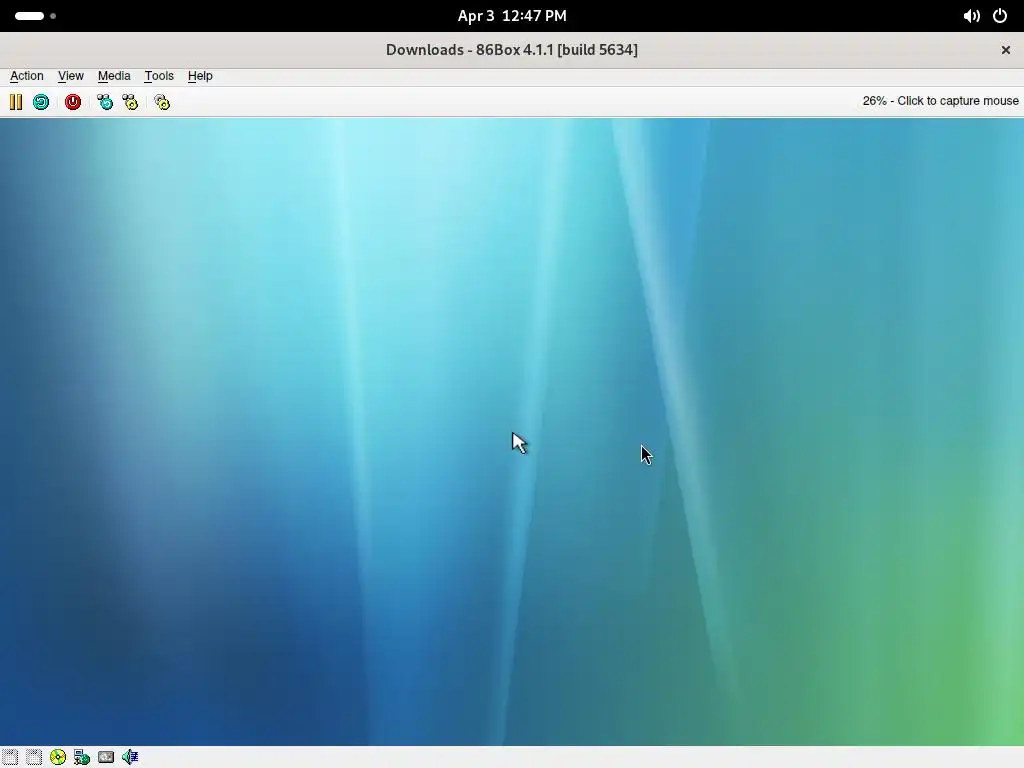The image size is (1024, 768).
Task: Pause the emulation with the pause icon
Action: pyautogui.click(x=16, y=102)
